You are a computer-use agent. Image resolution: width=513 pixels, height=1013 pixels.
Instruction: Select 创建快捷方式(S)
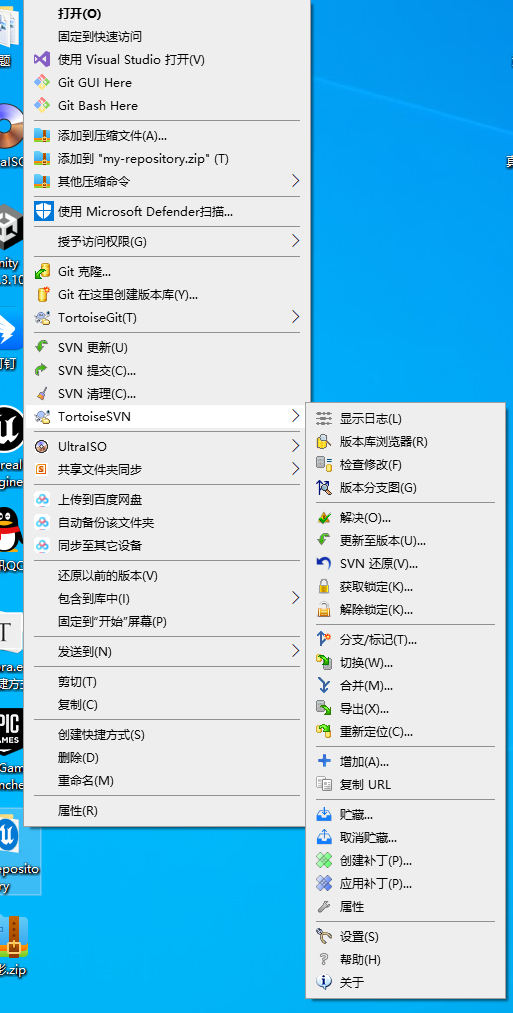tap(167, 735)
